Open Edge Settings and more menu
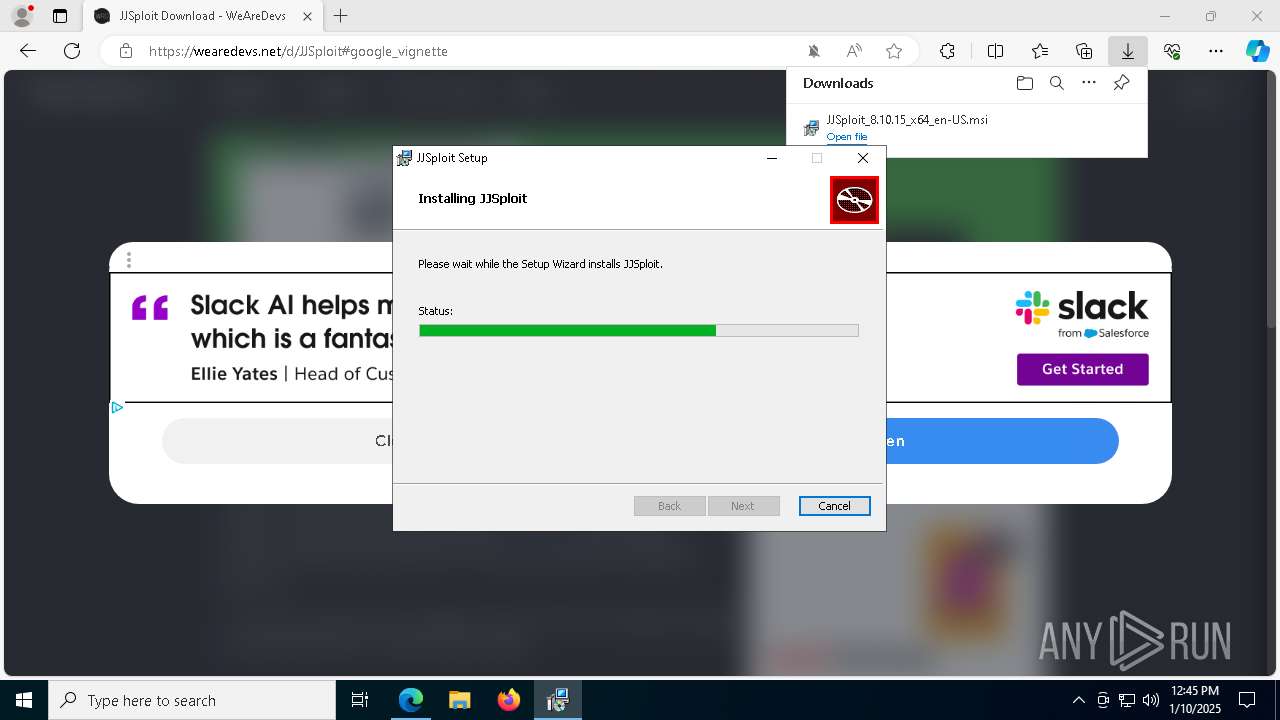Screen dimensions: 1280x720 1216,51
